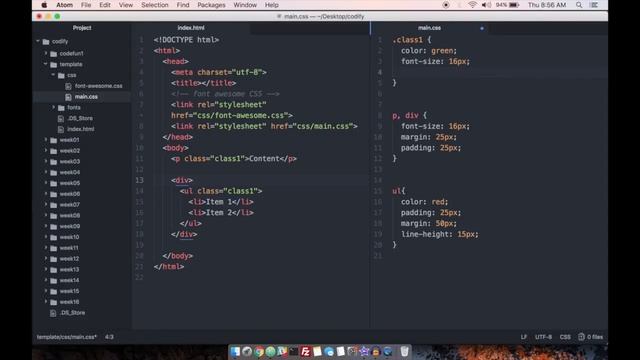Click cursor position 4:3 in status bar
The height and width of the screenshot is (360, 640).
[x=109, y=337]
